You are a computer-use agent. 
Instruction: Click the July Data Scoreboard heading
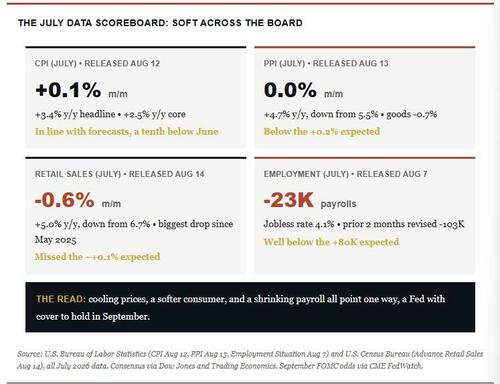coord(160,23)
